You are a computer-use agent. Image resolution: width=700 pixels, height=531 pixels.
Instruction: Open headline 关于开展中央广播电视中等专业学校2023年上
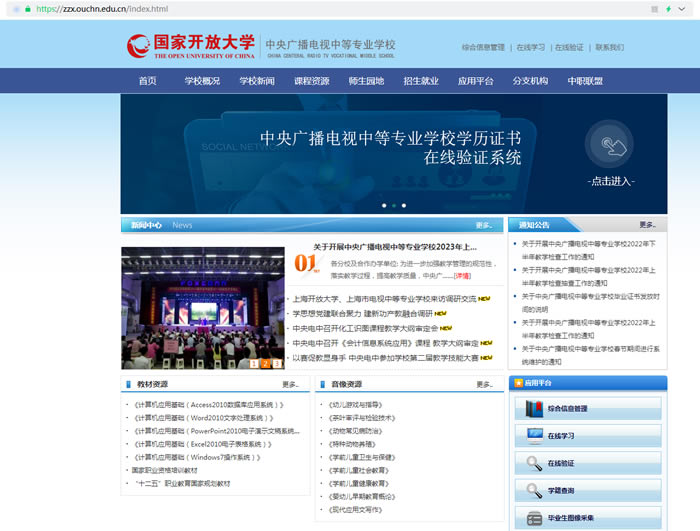click(x=395, y=247)
